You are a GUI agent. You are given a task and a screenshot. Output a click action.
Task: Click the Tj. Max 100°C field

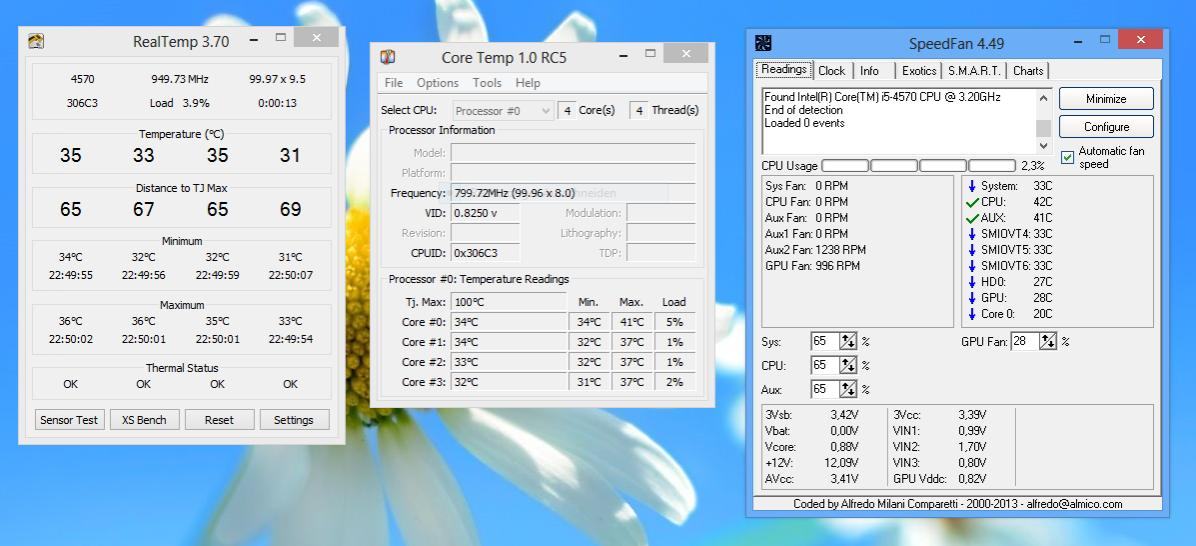508,302
